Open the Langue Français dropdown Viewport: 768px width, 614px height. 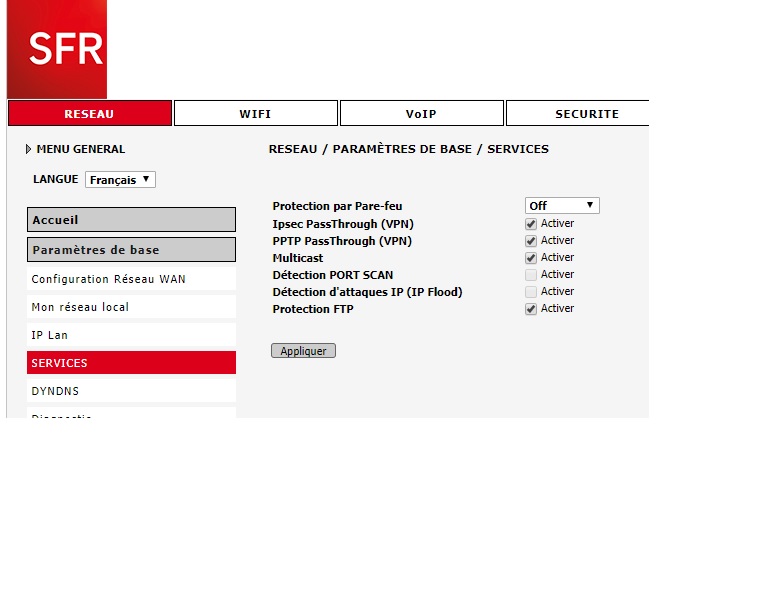pos(120,180)
